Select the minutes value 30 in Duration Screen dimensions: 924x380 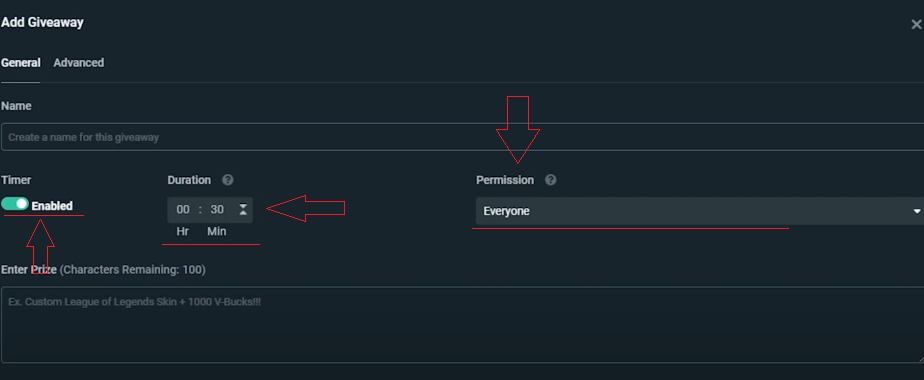click(217, 210)
